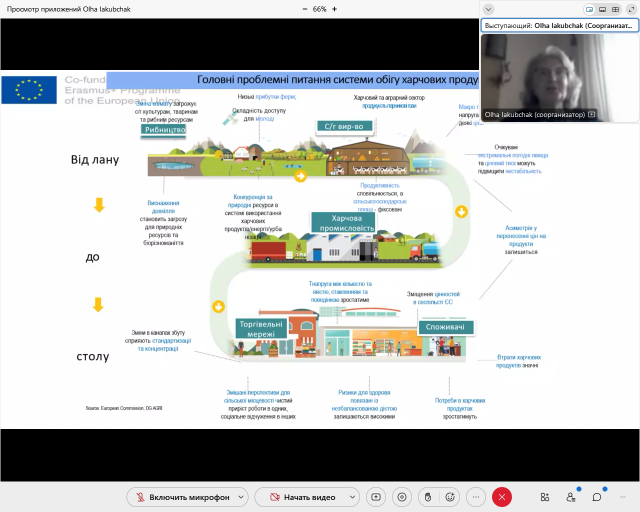The height and width of the screenshot is (512, 640).
Task: Click the Raise hand icon
Action: click(427, 496)
